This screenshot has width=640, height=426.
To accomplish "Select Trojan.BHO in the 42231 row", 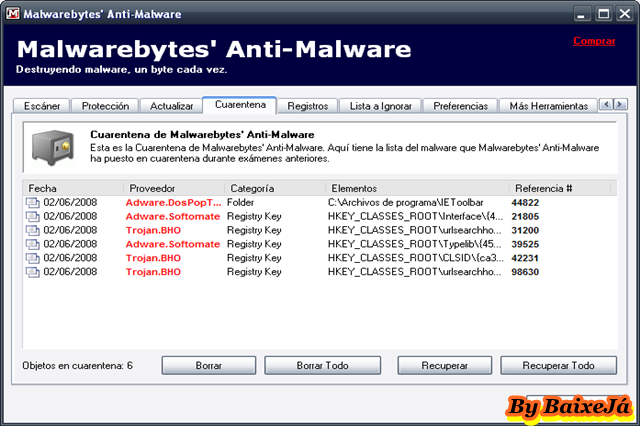I will (153, 258).
